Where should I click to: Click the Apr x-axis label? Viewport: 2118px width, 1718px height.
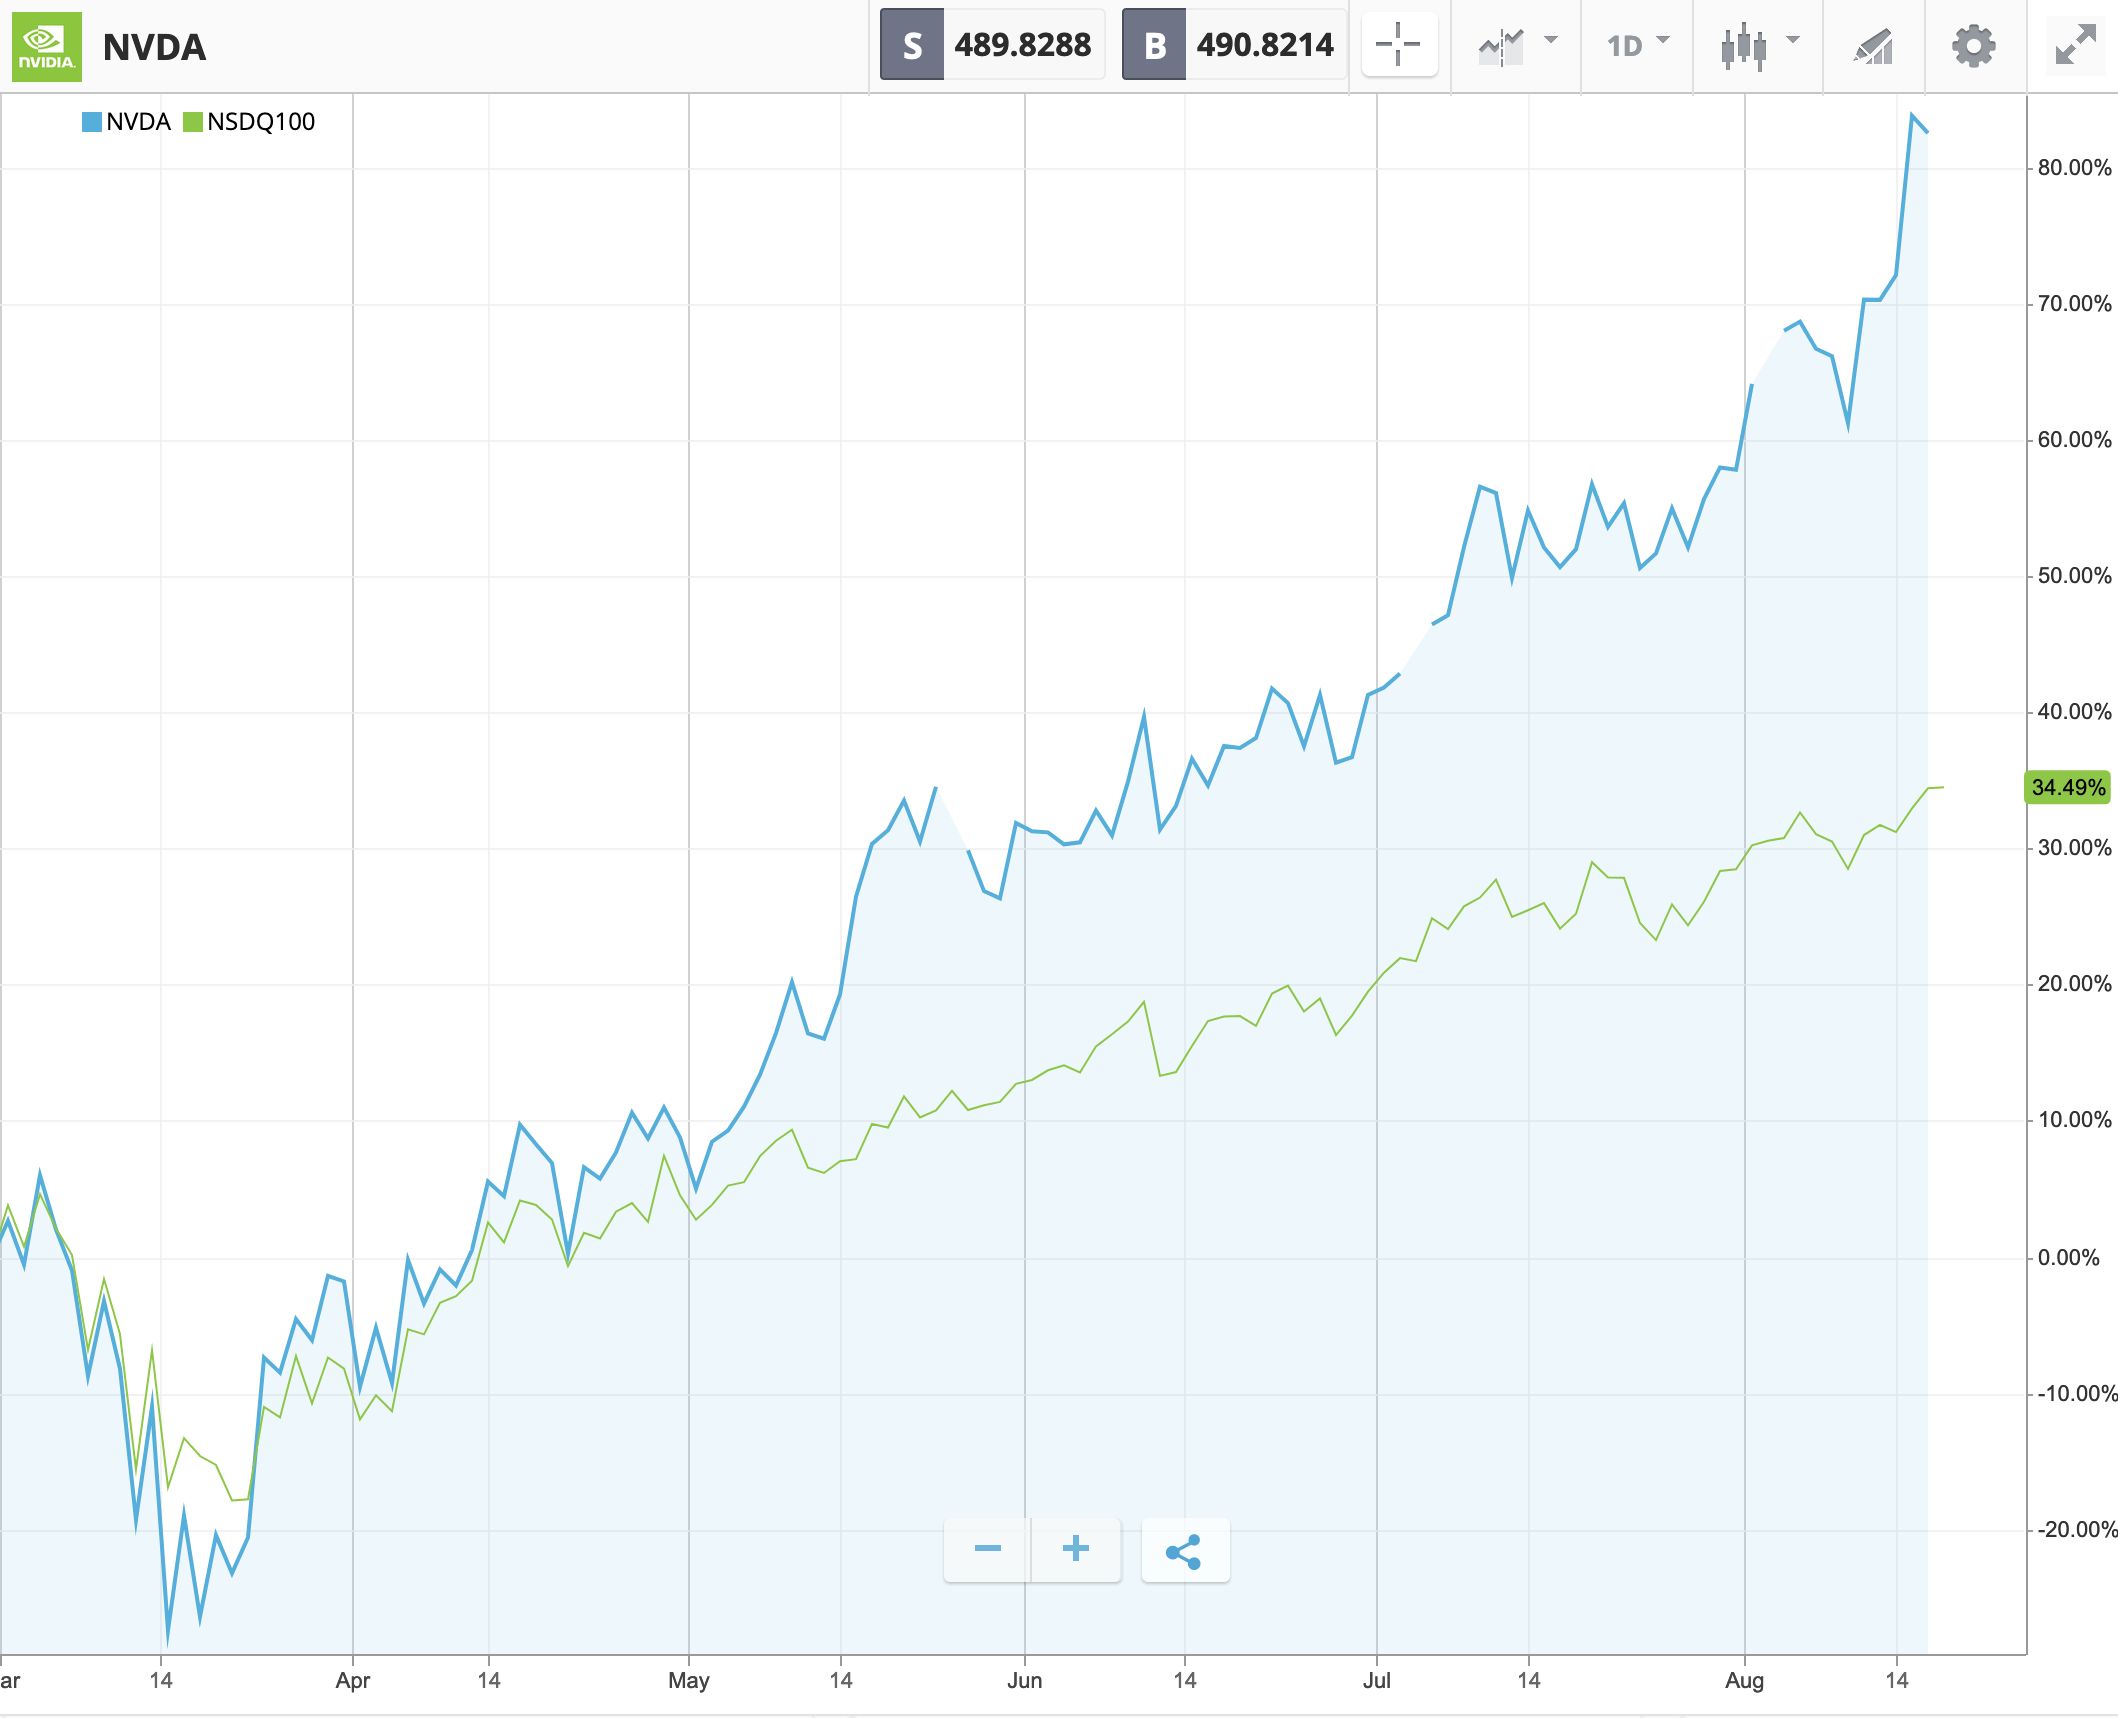click(353, 1681)
